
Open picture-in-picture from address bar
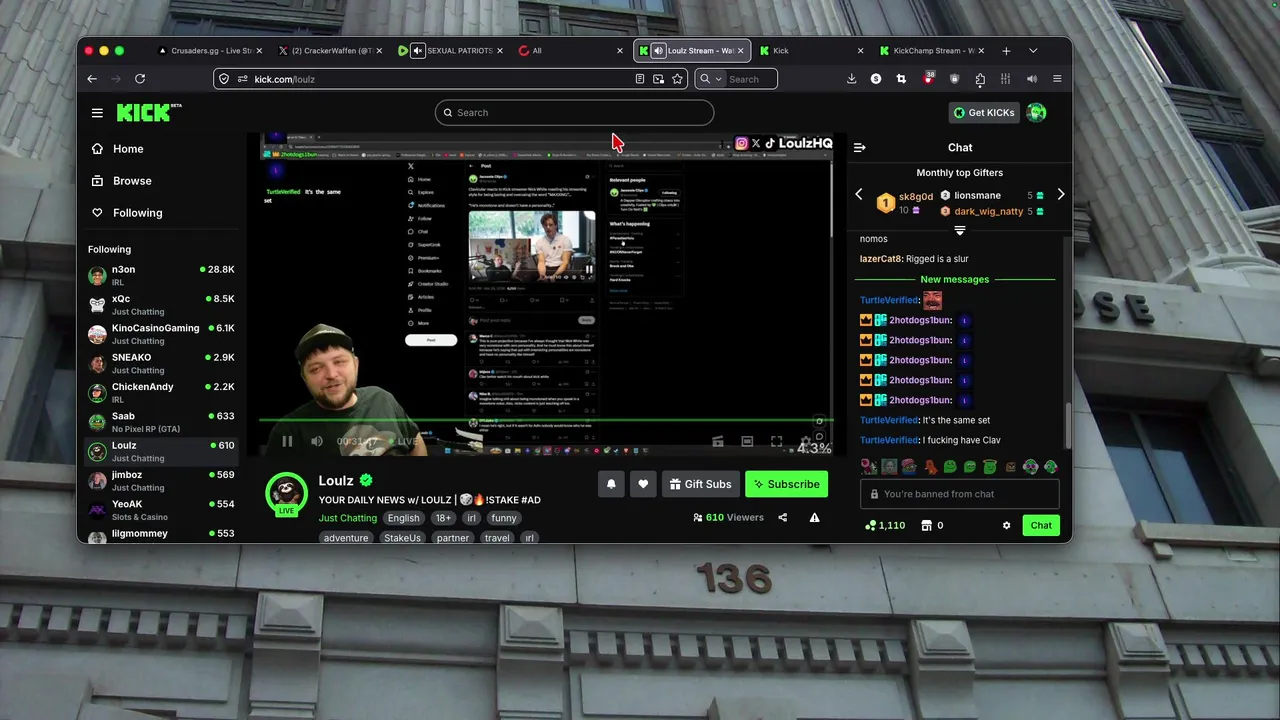(x=658, y=79)
